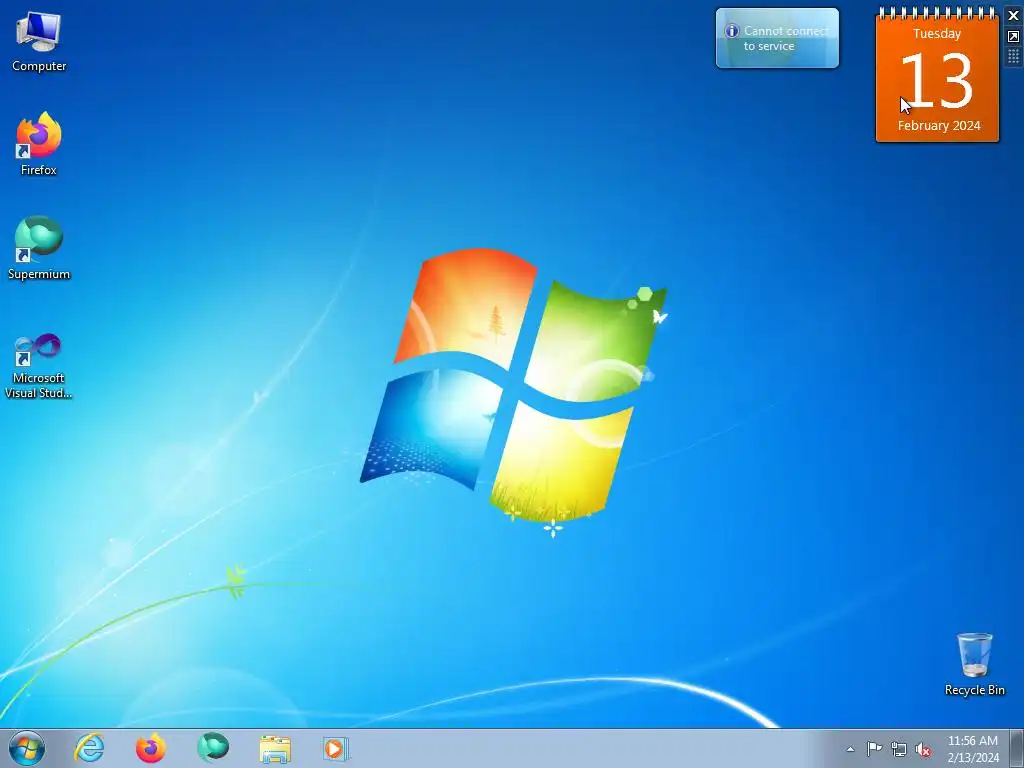Image resolution: width=1024 pixels, height=768 pixels.
Task: Click the info icon in the weather gadget
Action: coord(732,31)
